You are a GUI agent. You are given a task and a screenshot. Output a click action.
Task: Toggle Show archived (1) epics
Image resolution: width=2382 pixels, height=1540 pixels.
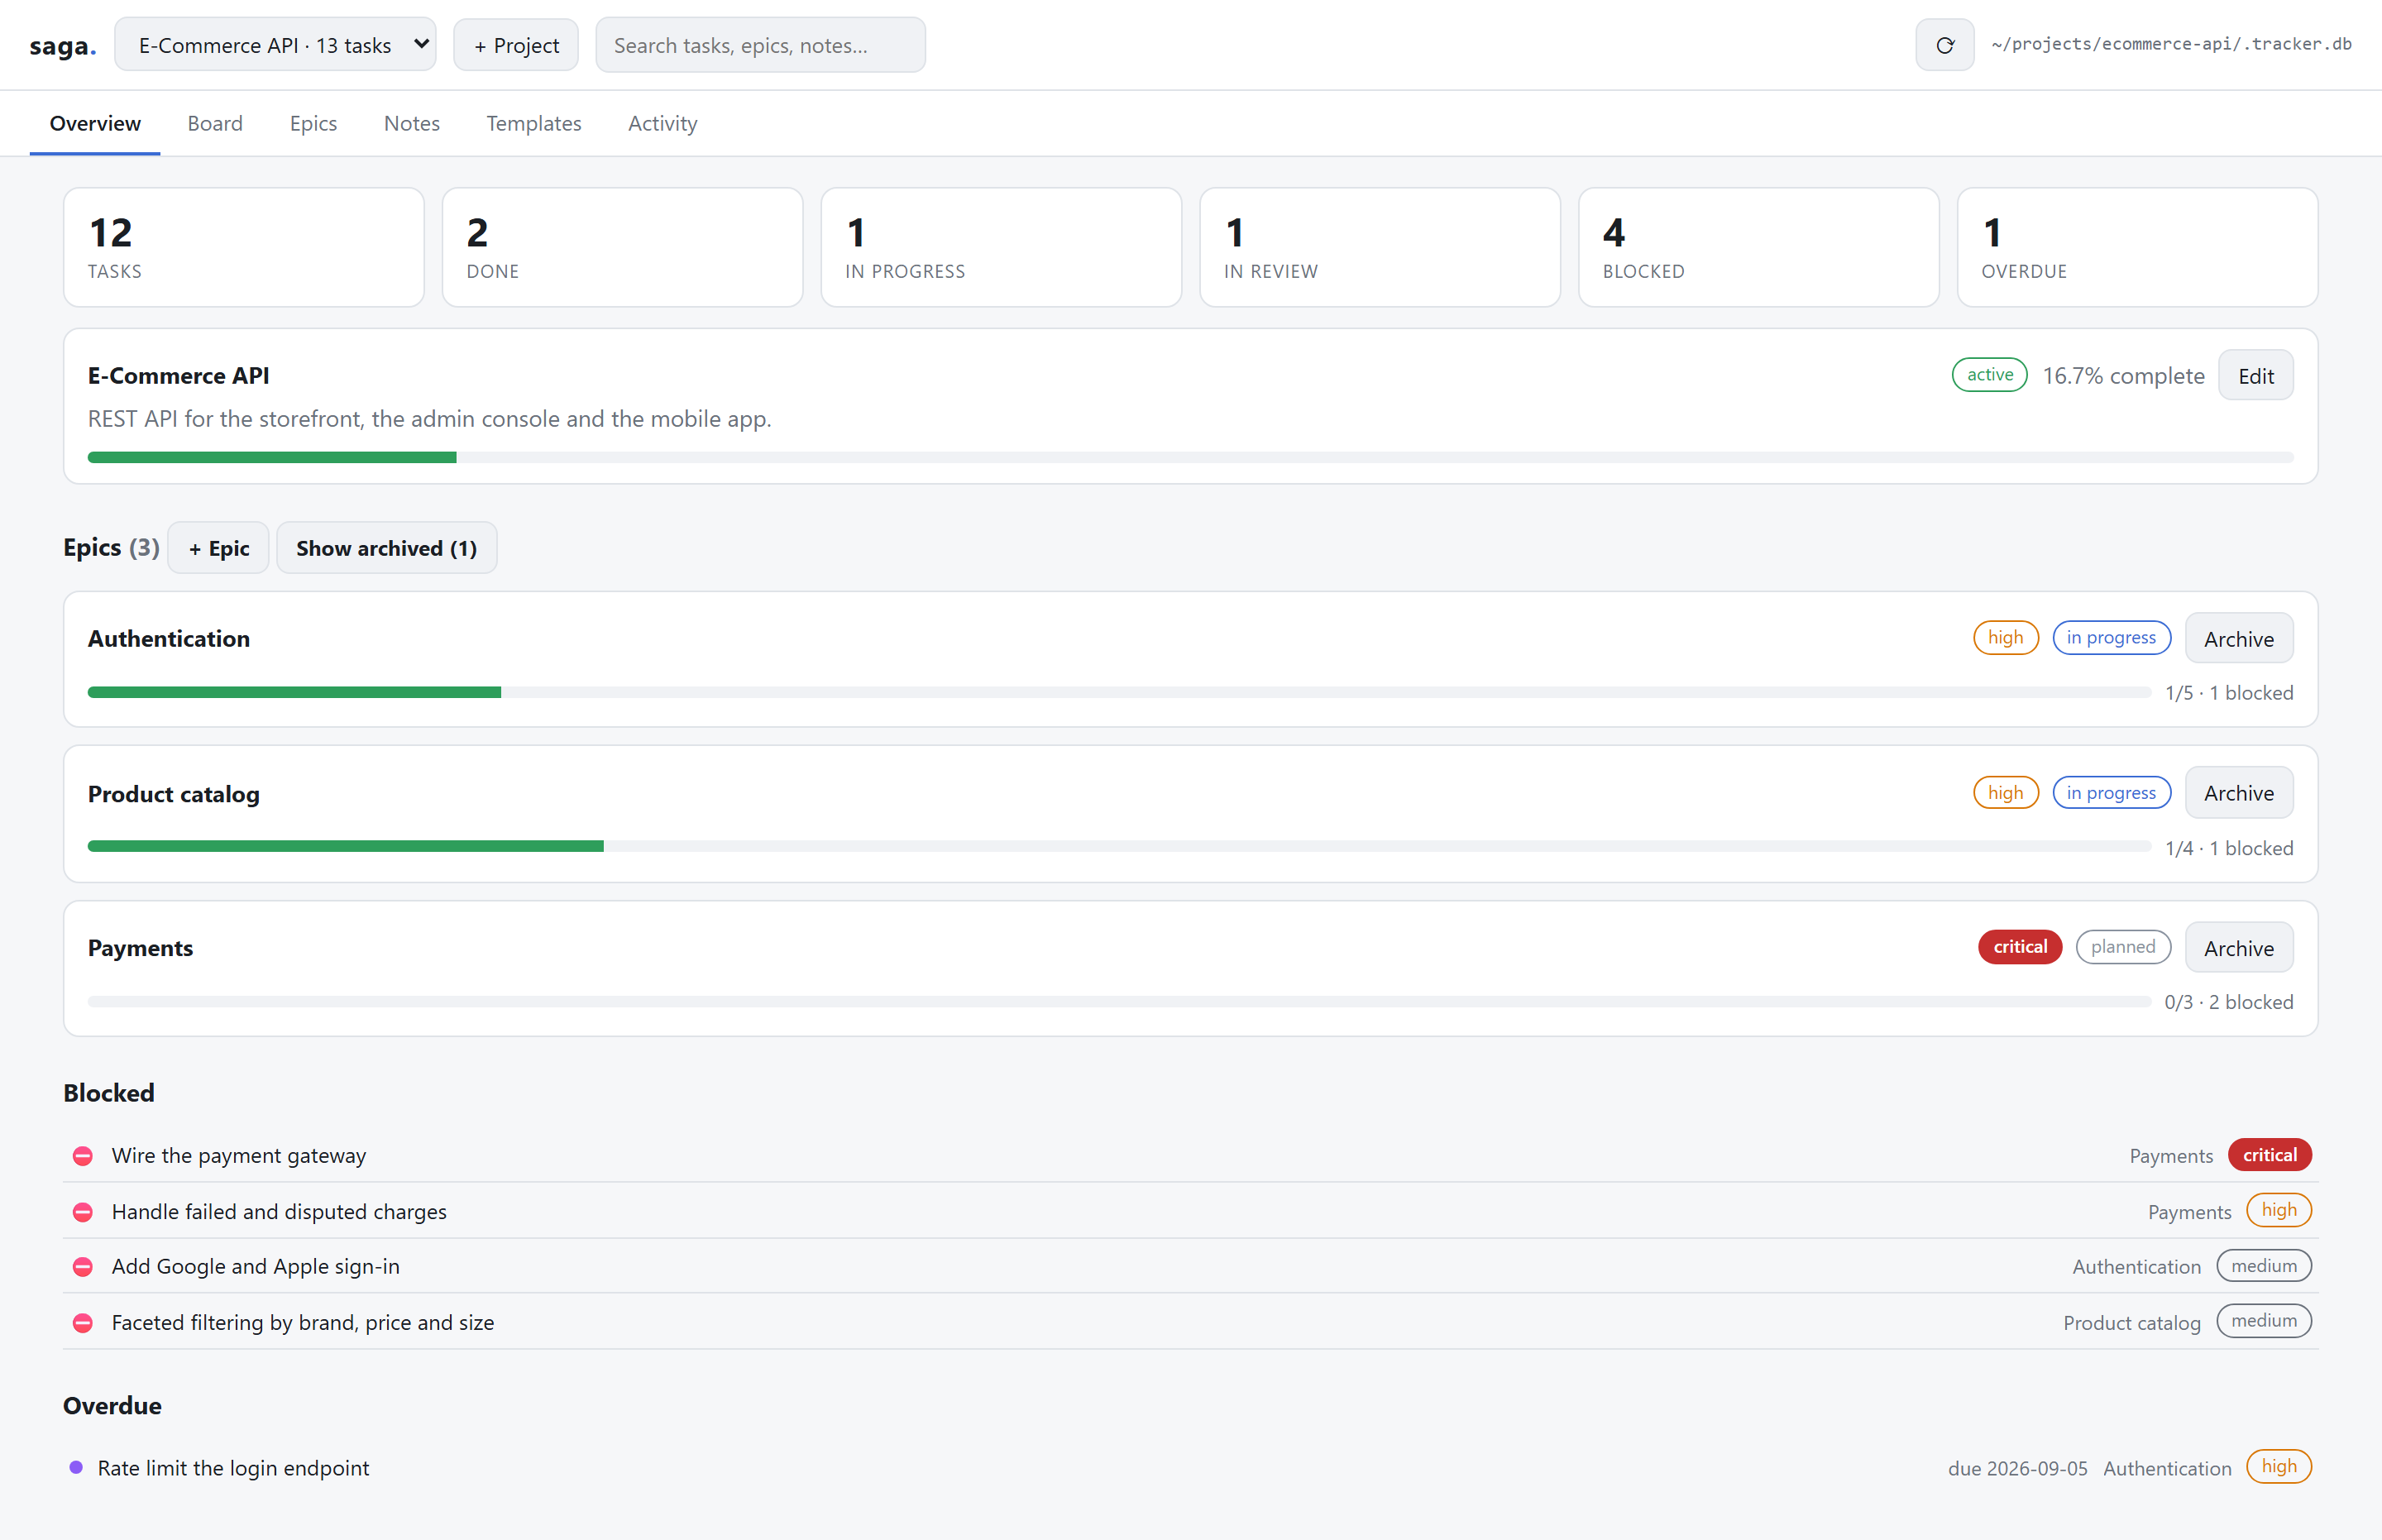click(x=386, y=548)
